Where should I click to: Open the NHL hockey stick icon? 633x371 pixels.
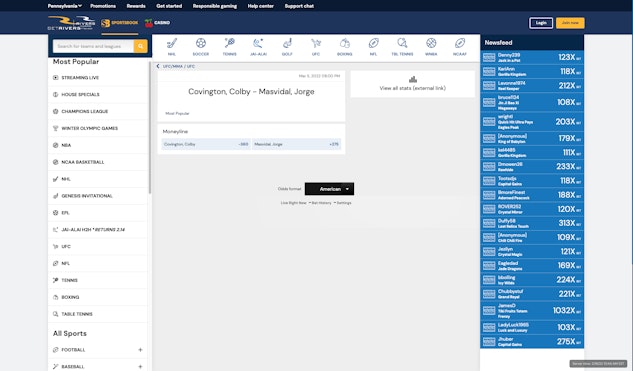172,43
